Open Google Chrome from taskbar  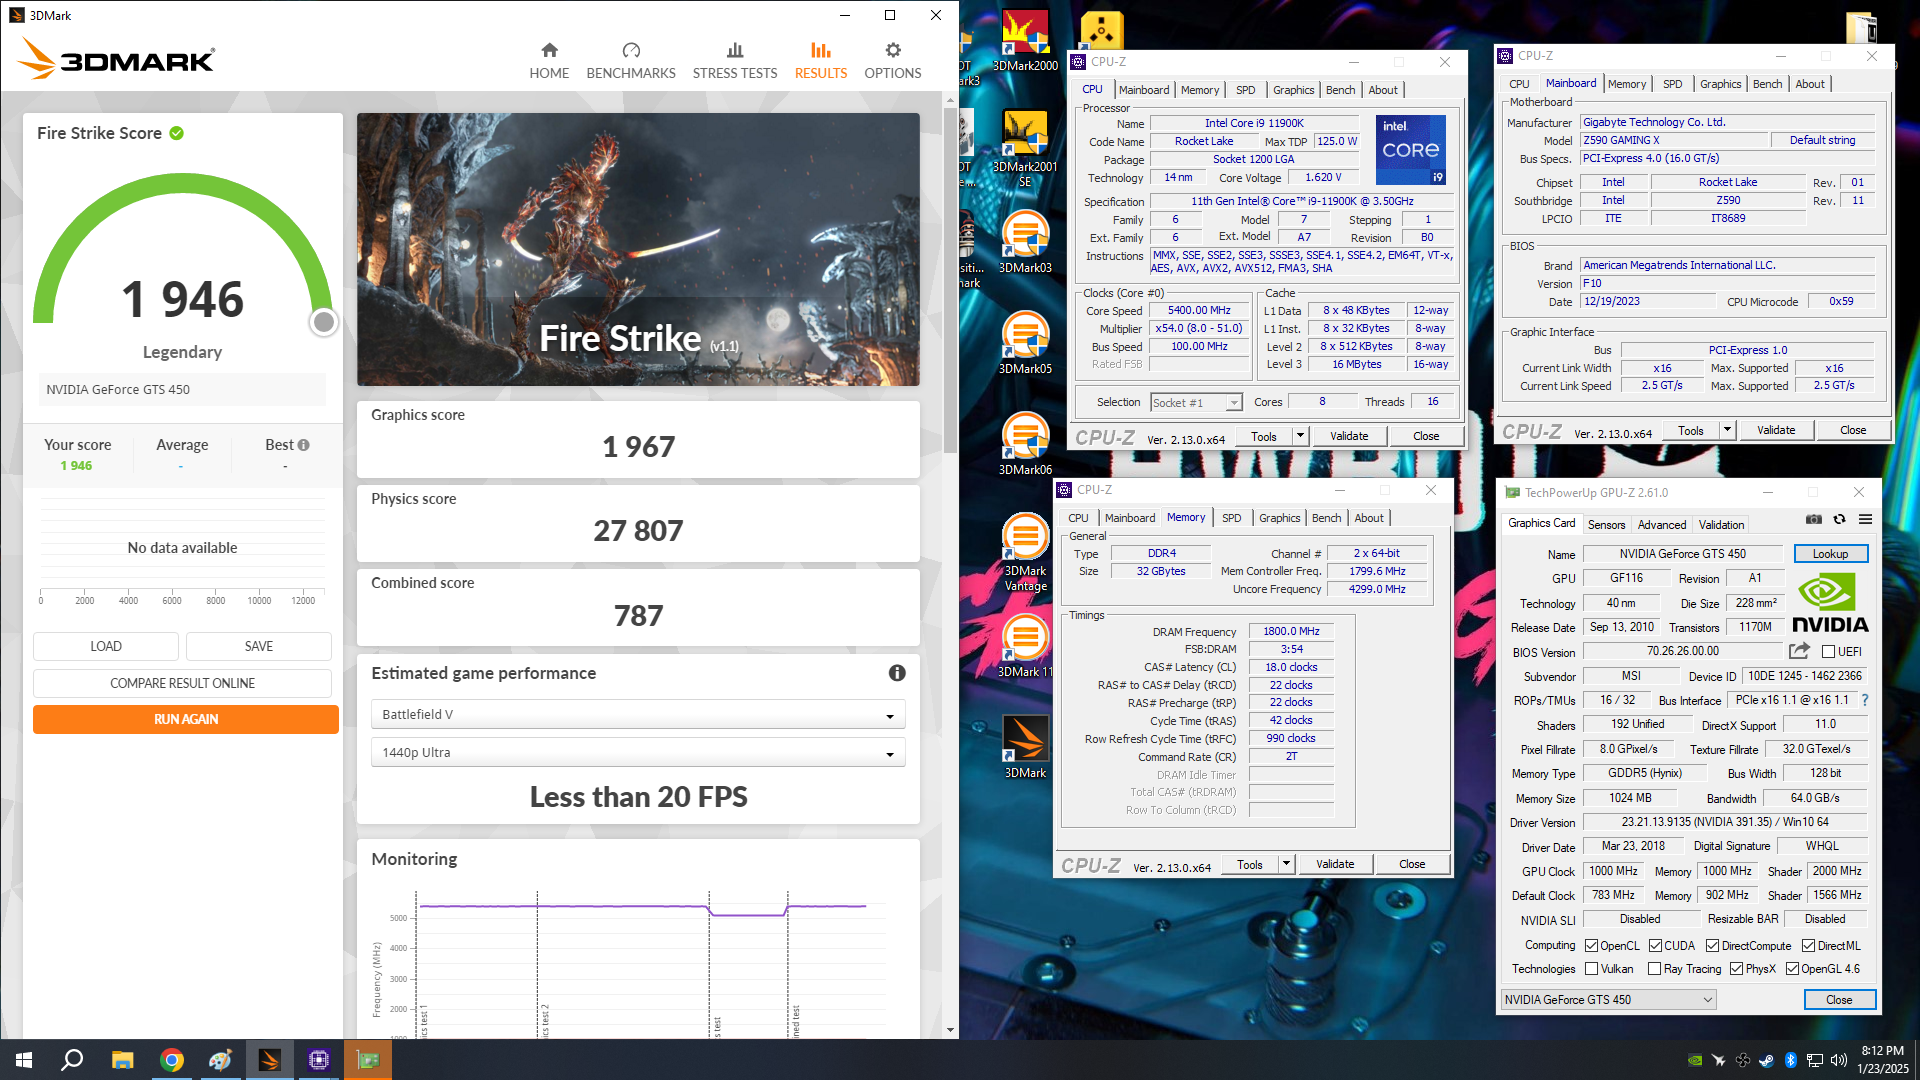(172, 1060)
